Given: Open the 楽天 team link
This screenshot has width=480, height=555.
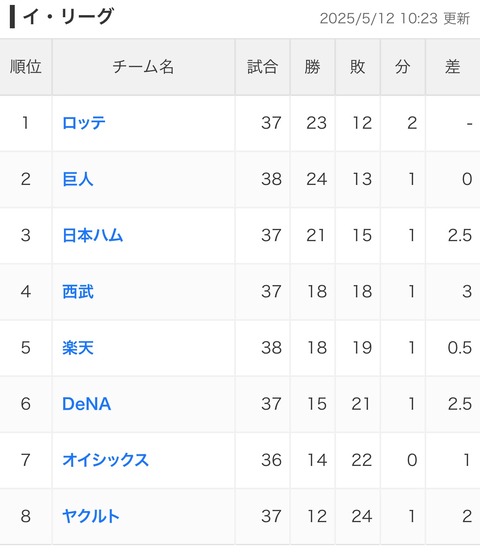Looking at the screenshot, I should tap(78, 348).
